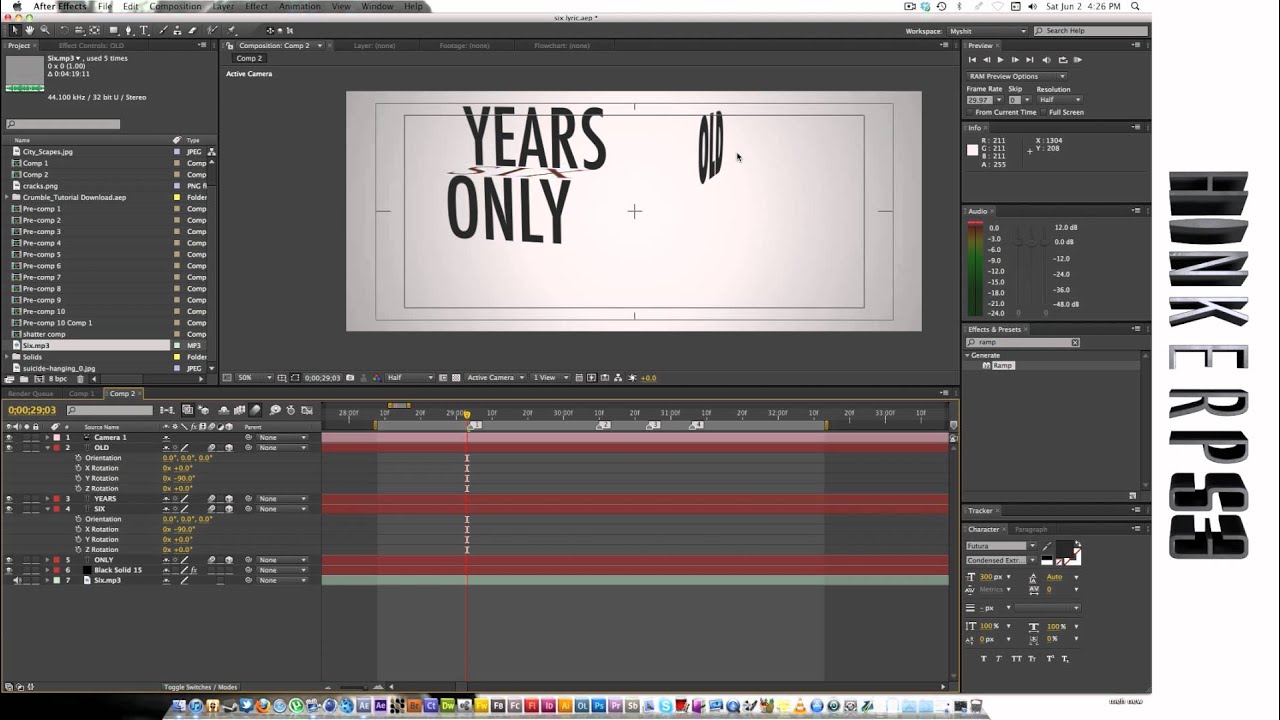Expand the YEARS layer twirl arrow
1280x720 pixels.
tap(47, 498)
